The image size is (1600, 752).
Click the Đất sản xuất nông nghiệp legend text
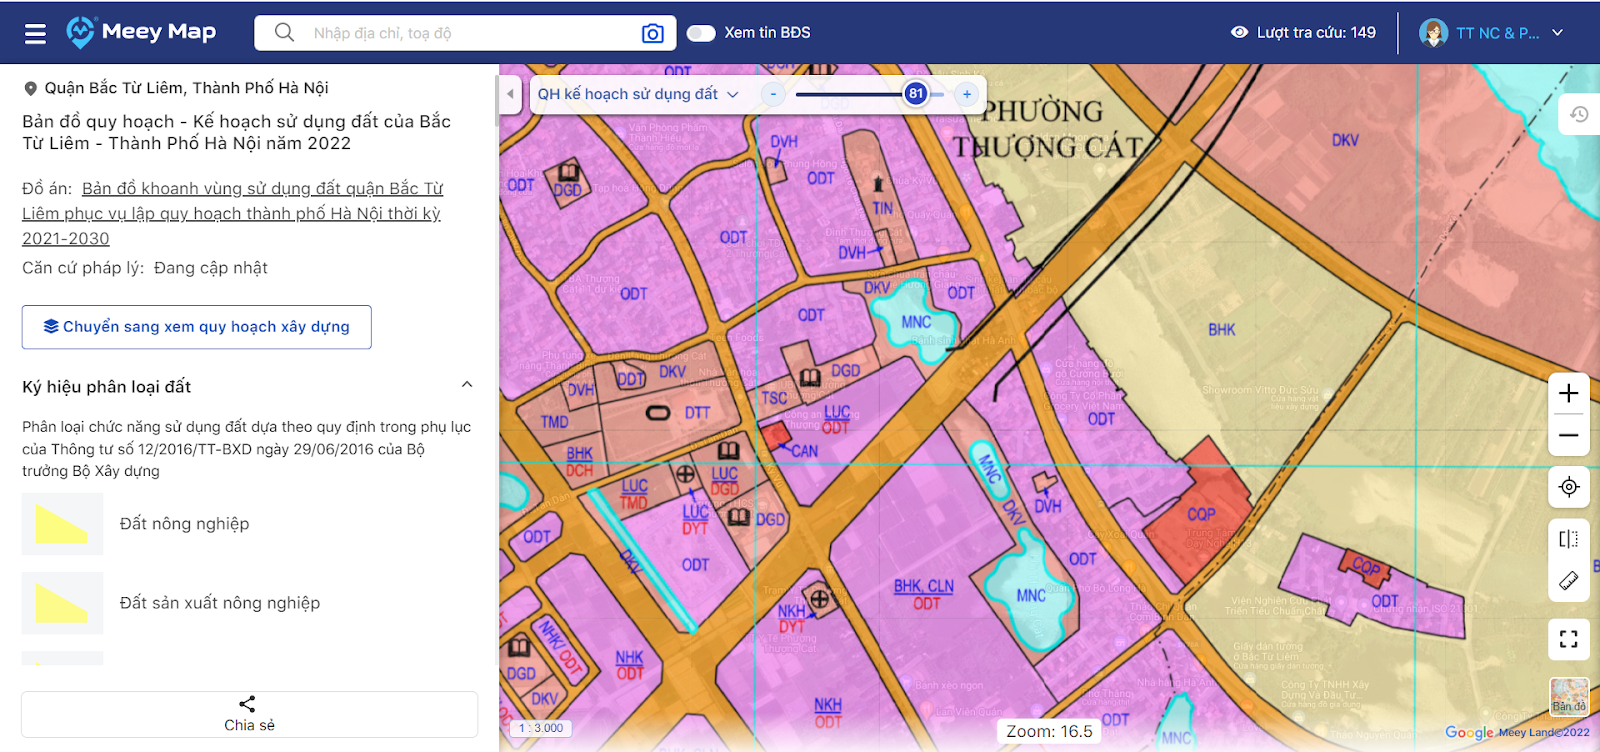[x=220, y=603]
